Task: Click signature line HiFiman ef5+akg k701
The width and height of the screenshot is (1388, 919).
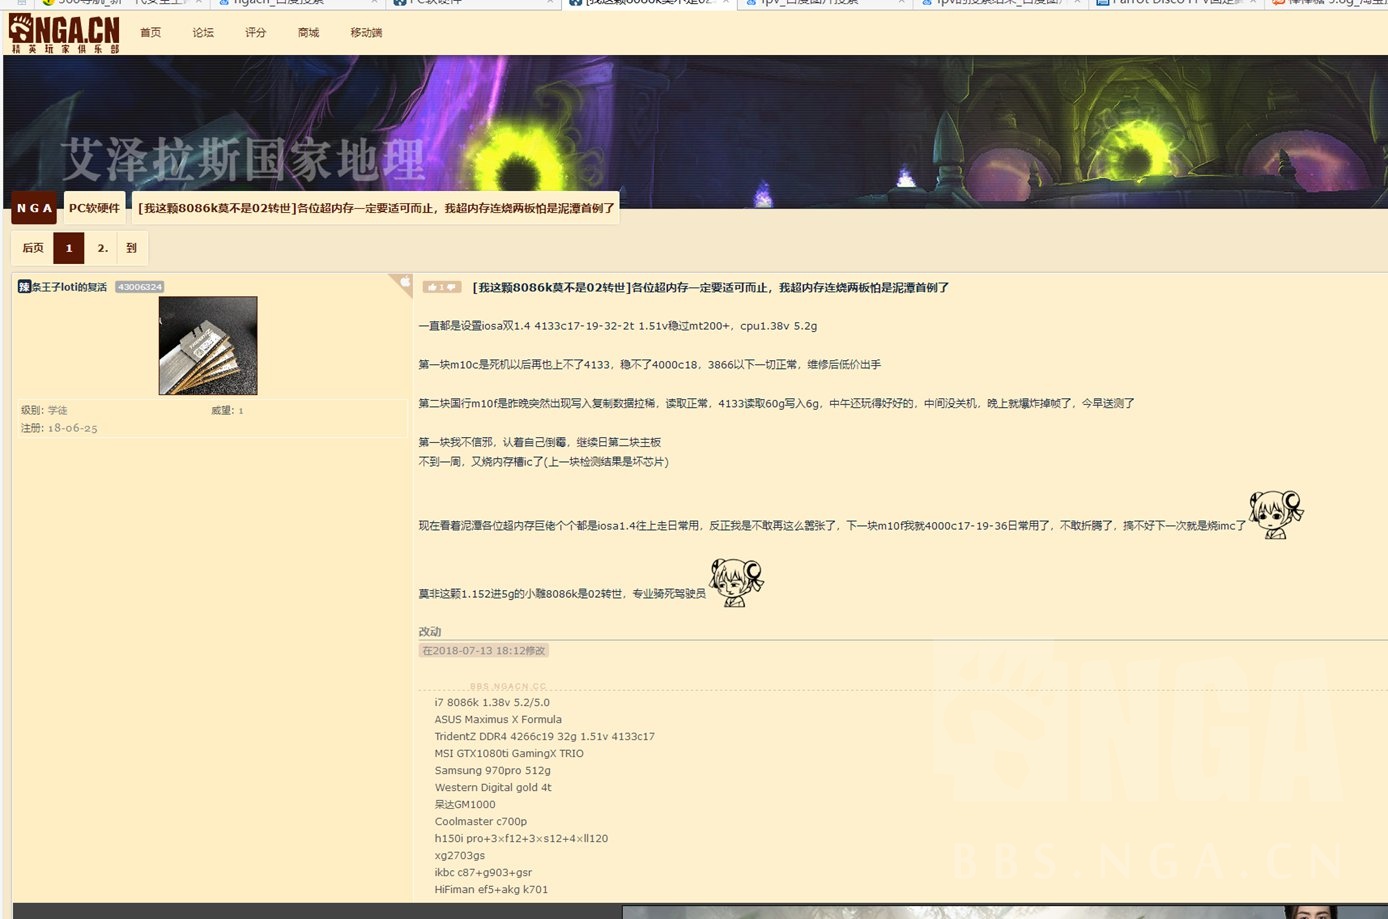Action: pos(491,889)
